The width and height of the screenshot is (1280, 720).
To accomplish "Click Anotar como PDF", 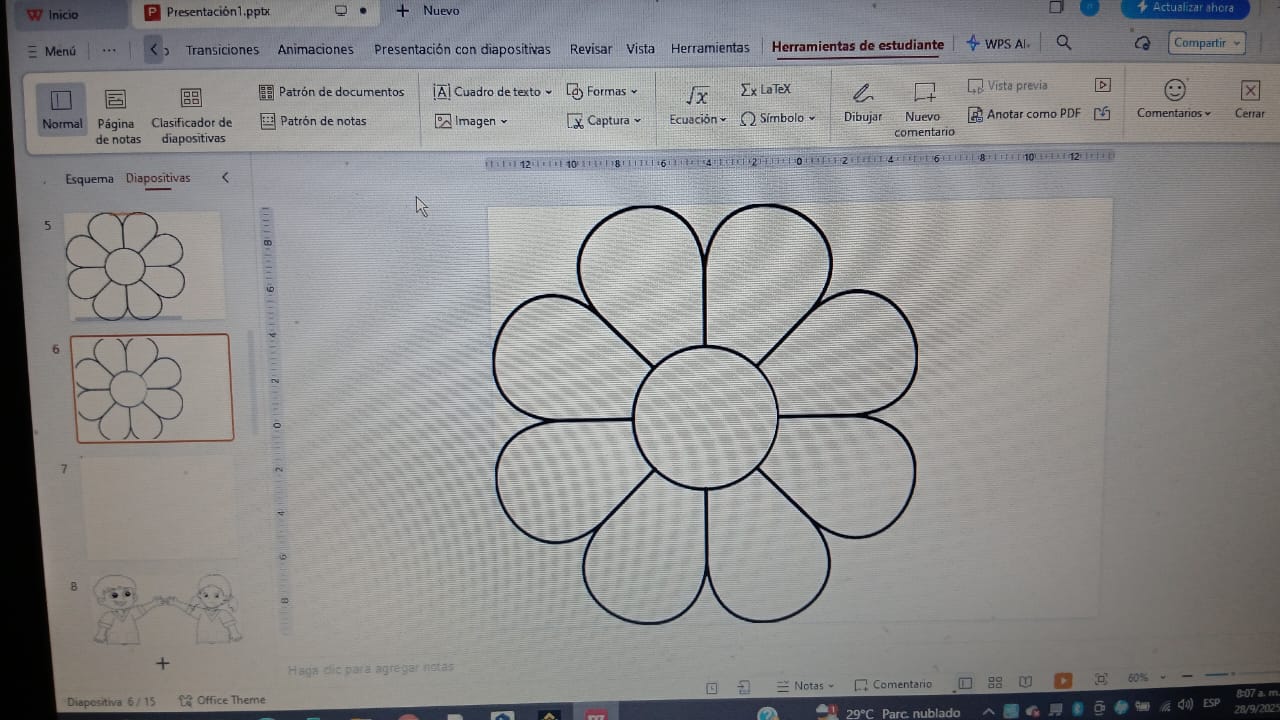I will point(1024,114).
